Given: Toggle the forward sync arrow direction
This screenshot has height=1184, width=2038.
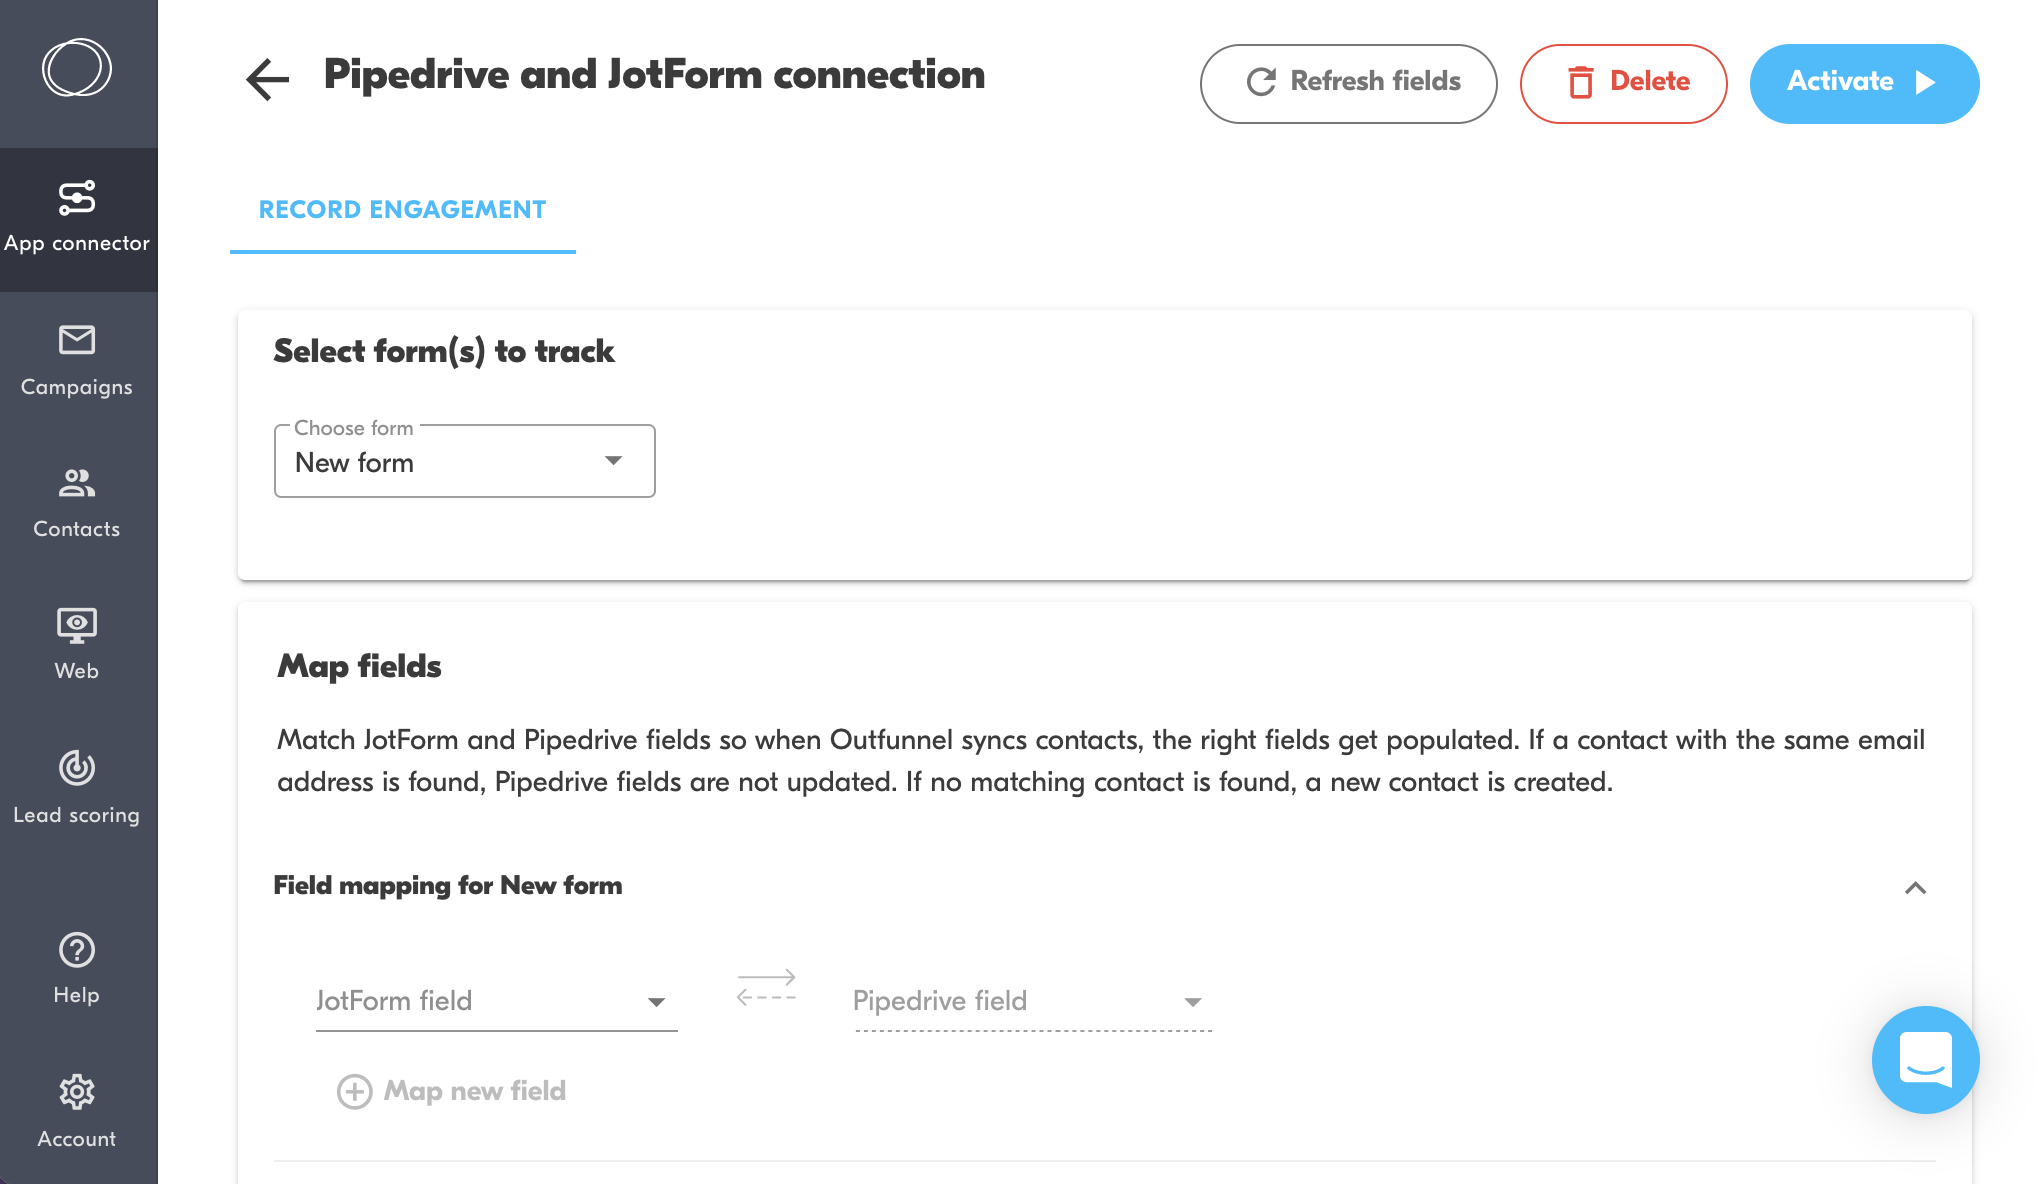Looking at the screenshot, I should point(765,977).
